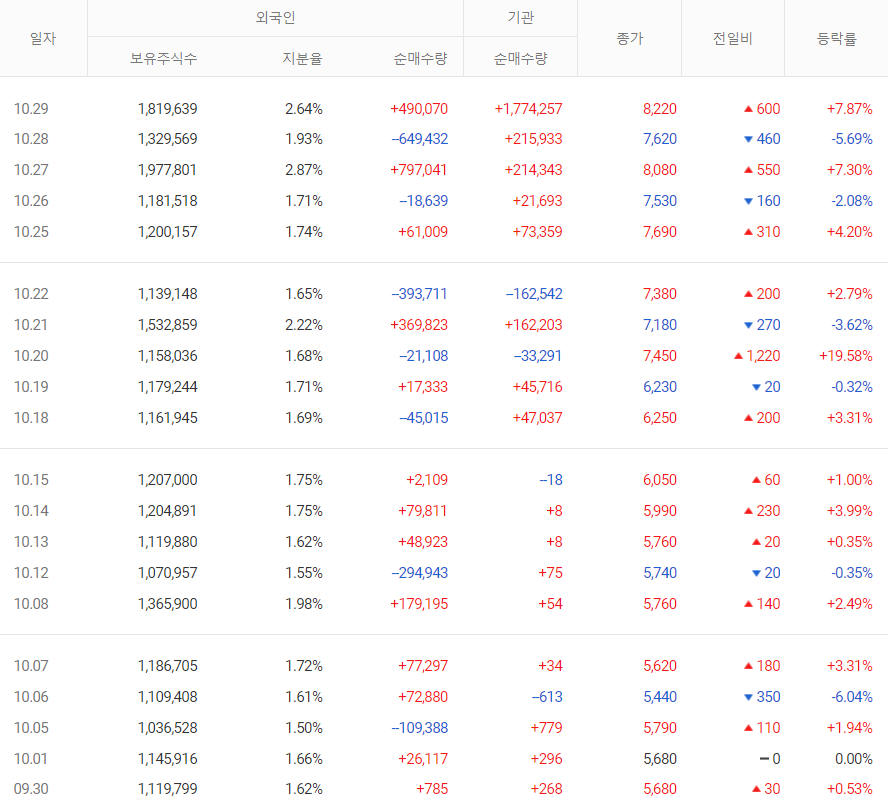Click the 전일비 column header
894x808 pixels.
tap(733, 38)
